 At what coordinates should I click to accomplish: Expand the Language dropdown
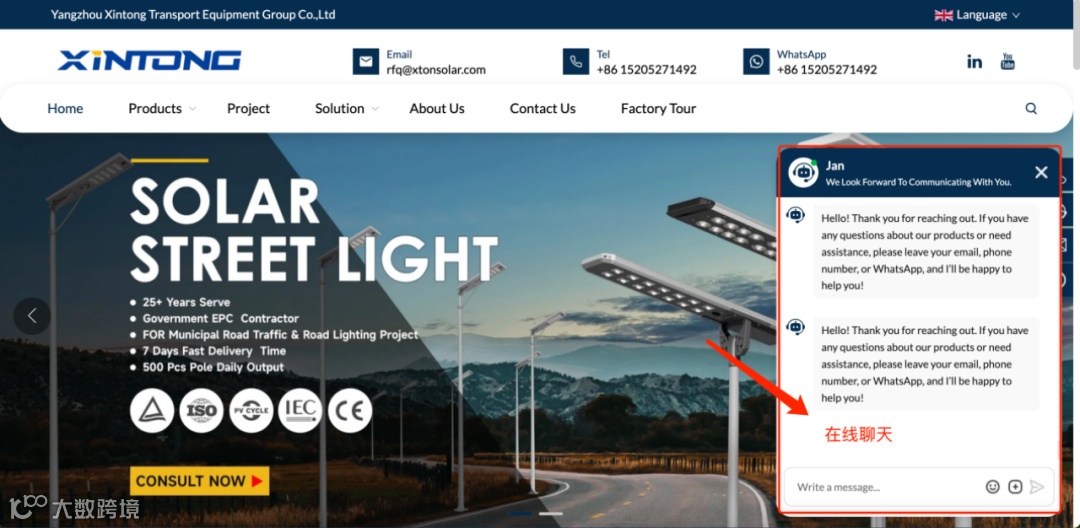pos(977,14)
